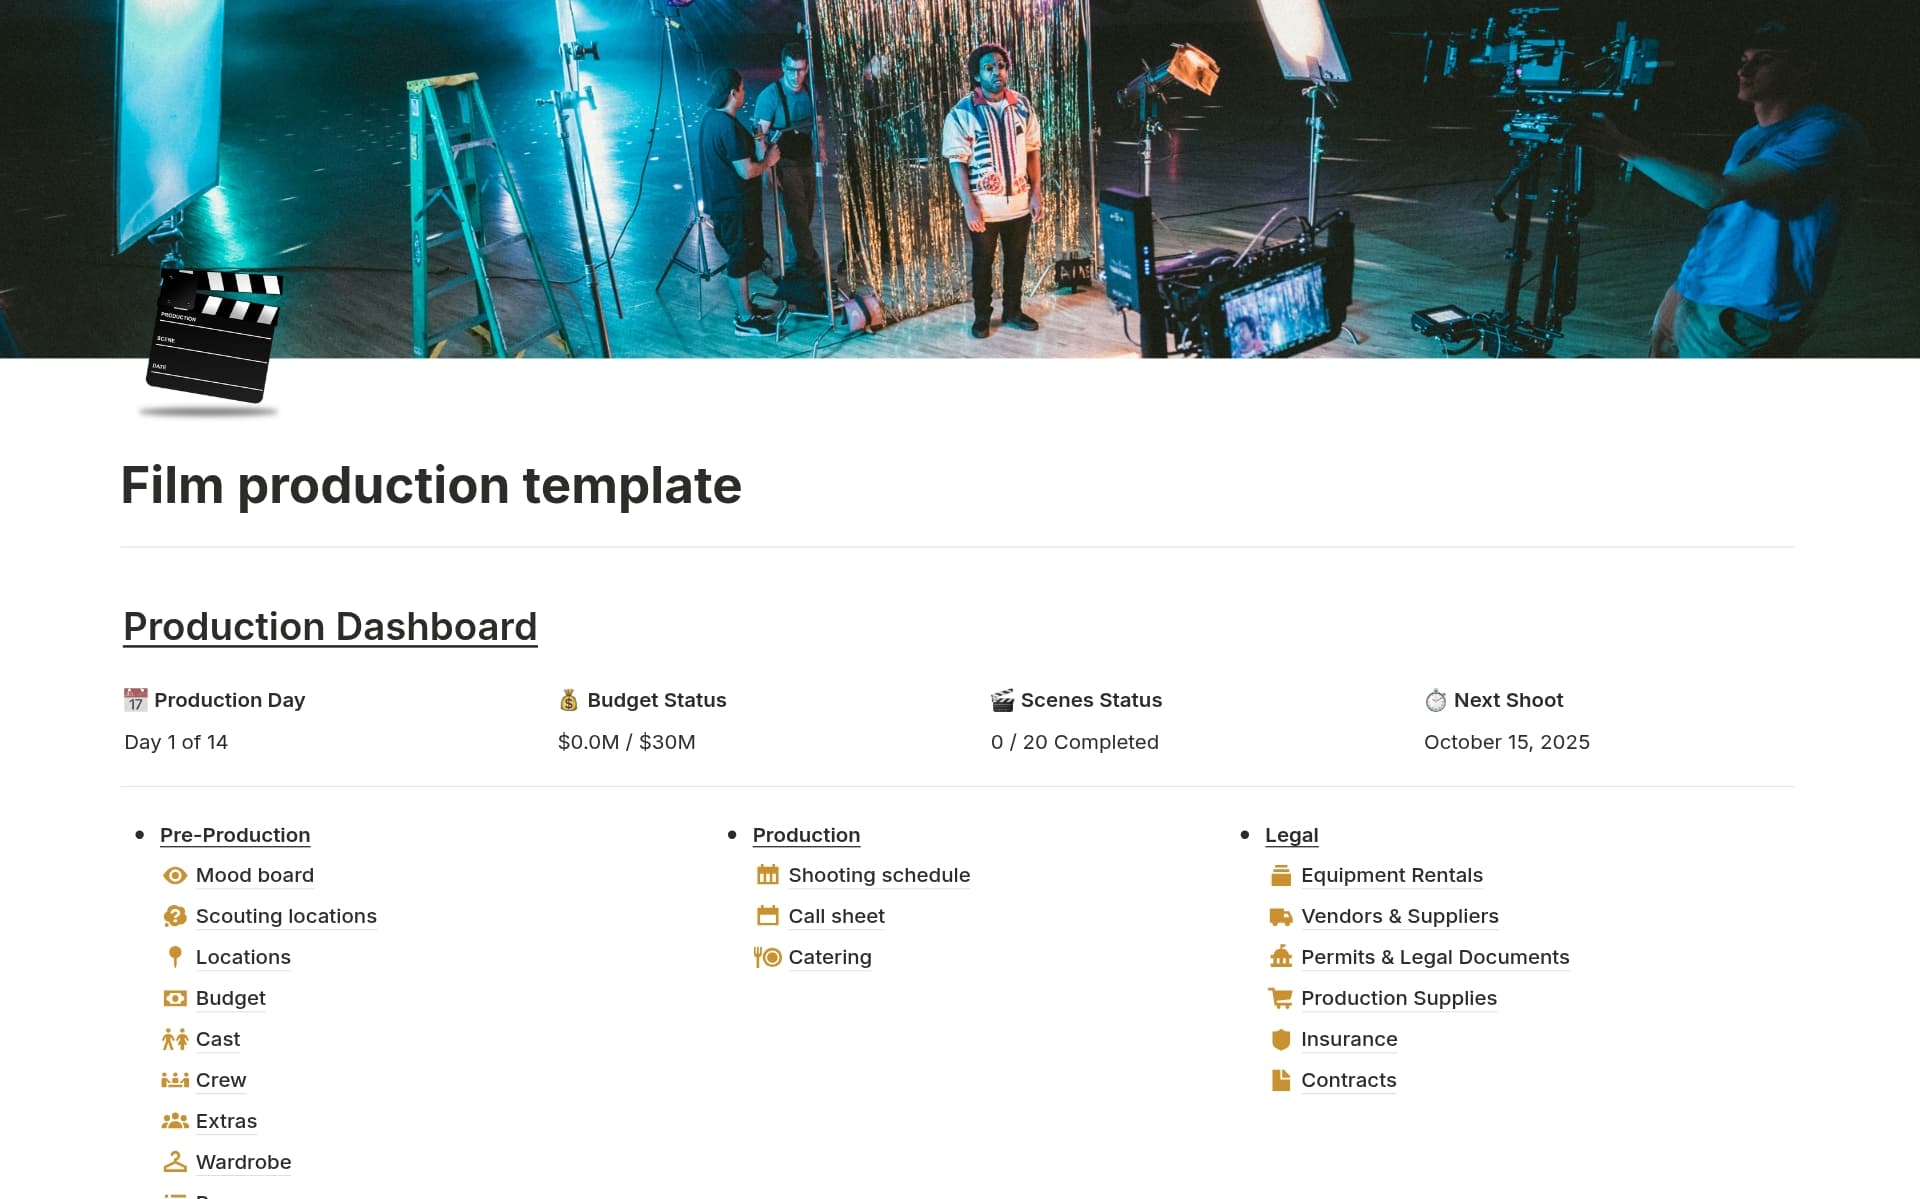Click the shield icon next to Insurance
This screenshot has width=1920, height=1199.
coord(1280,1039)
